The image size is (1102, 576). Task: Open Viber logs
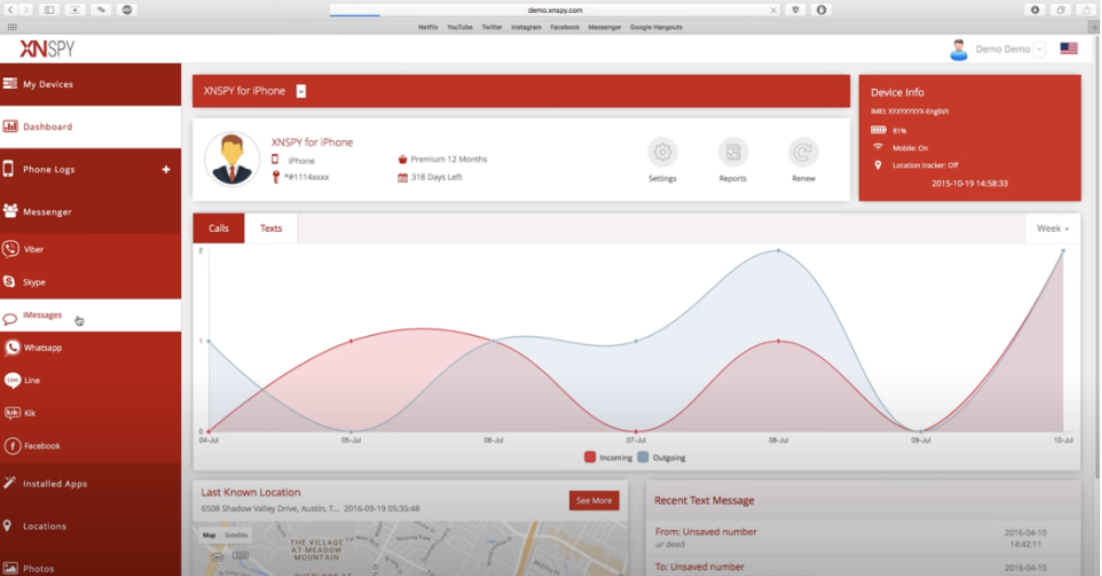tap(90, 249)
